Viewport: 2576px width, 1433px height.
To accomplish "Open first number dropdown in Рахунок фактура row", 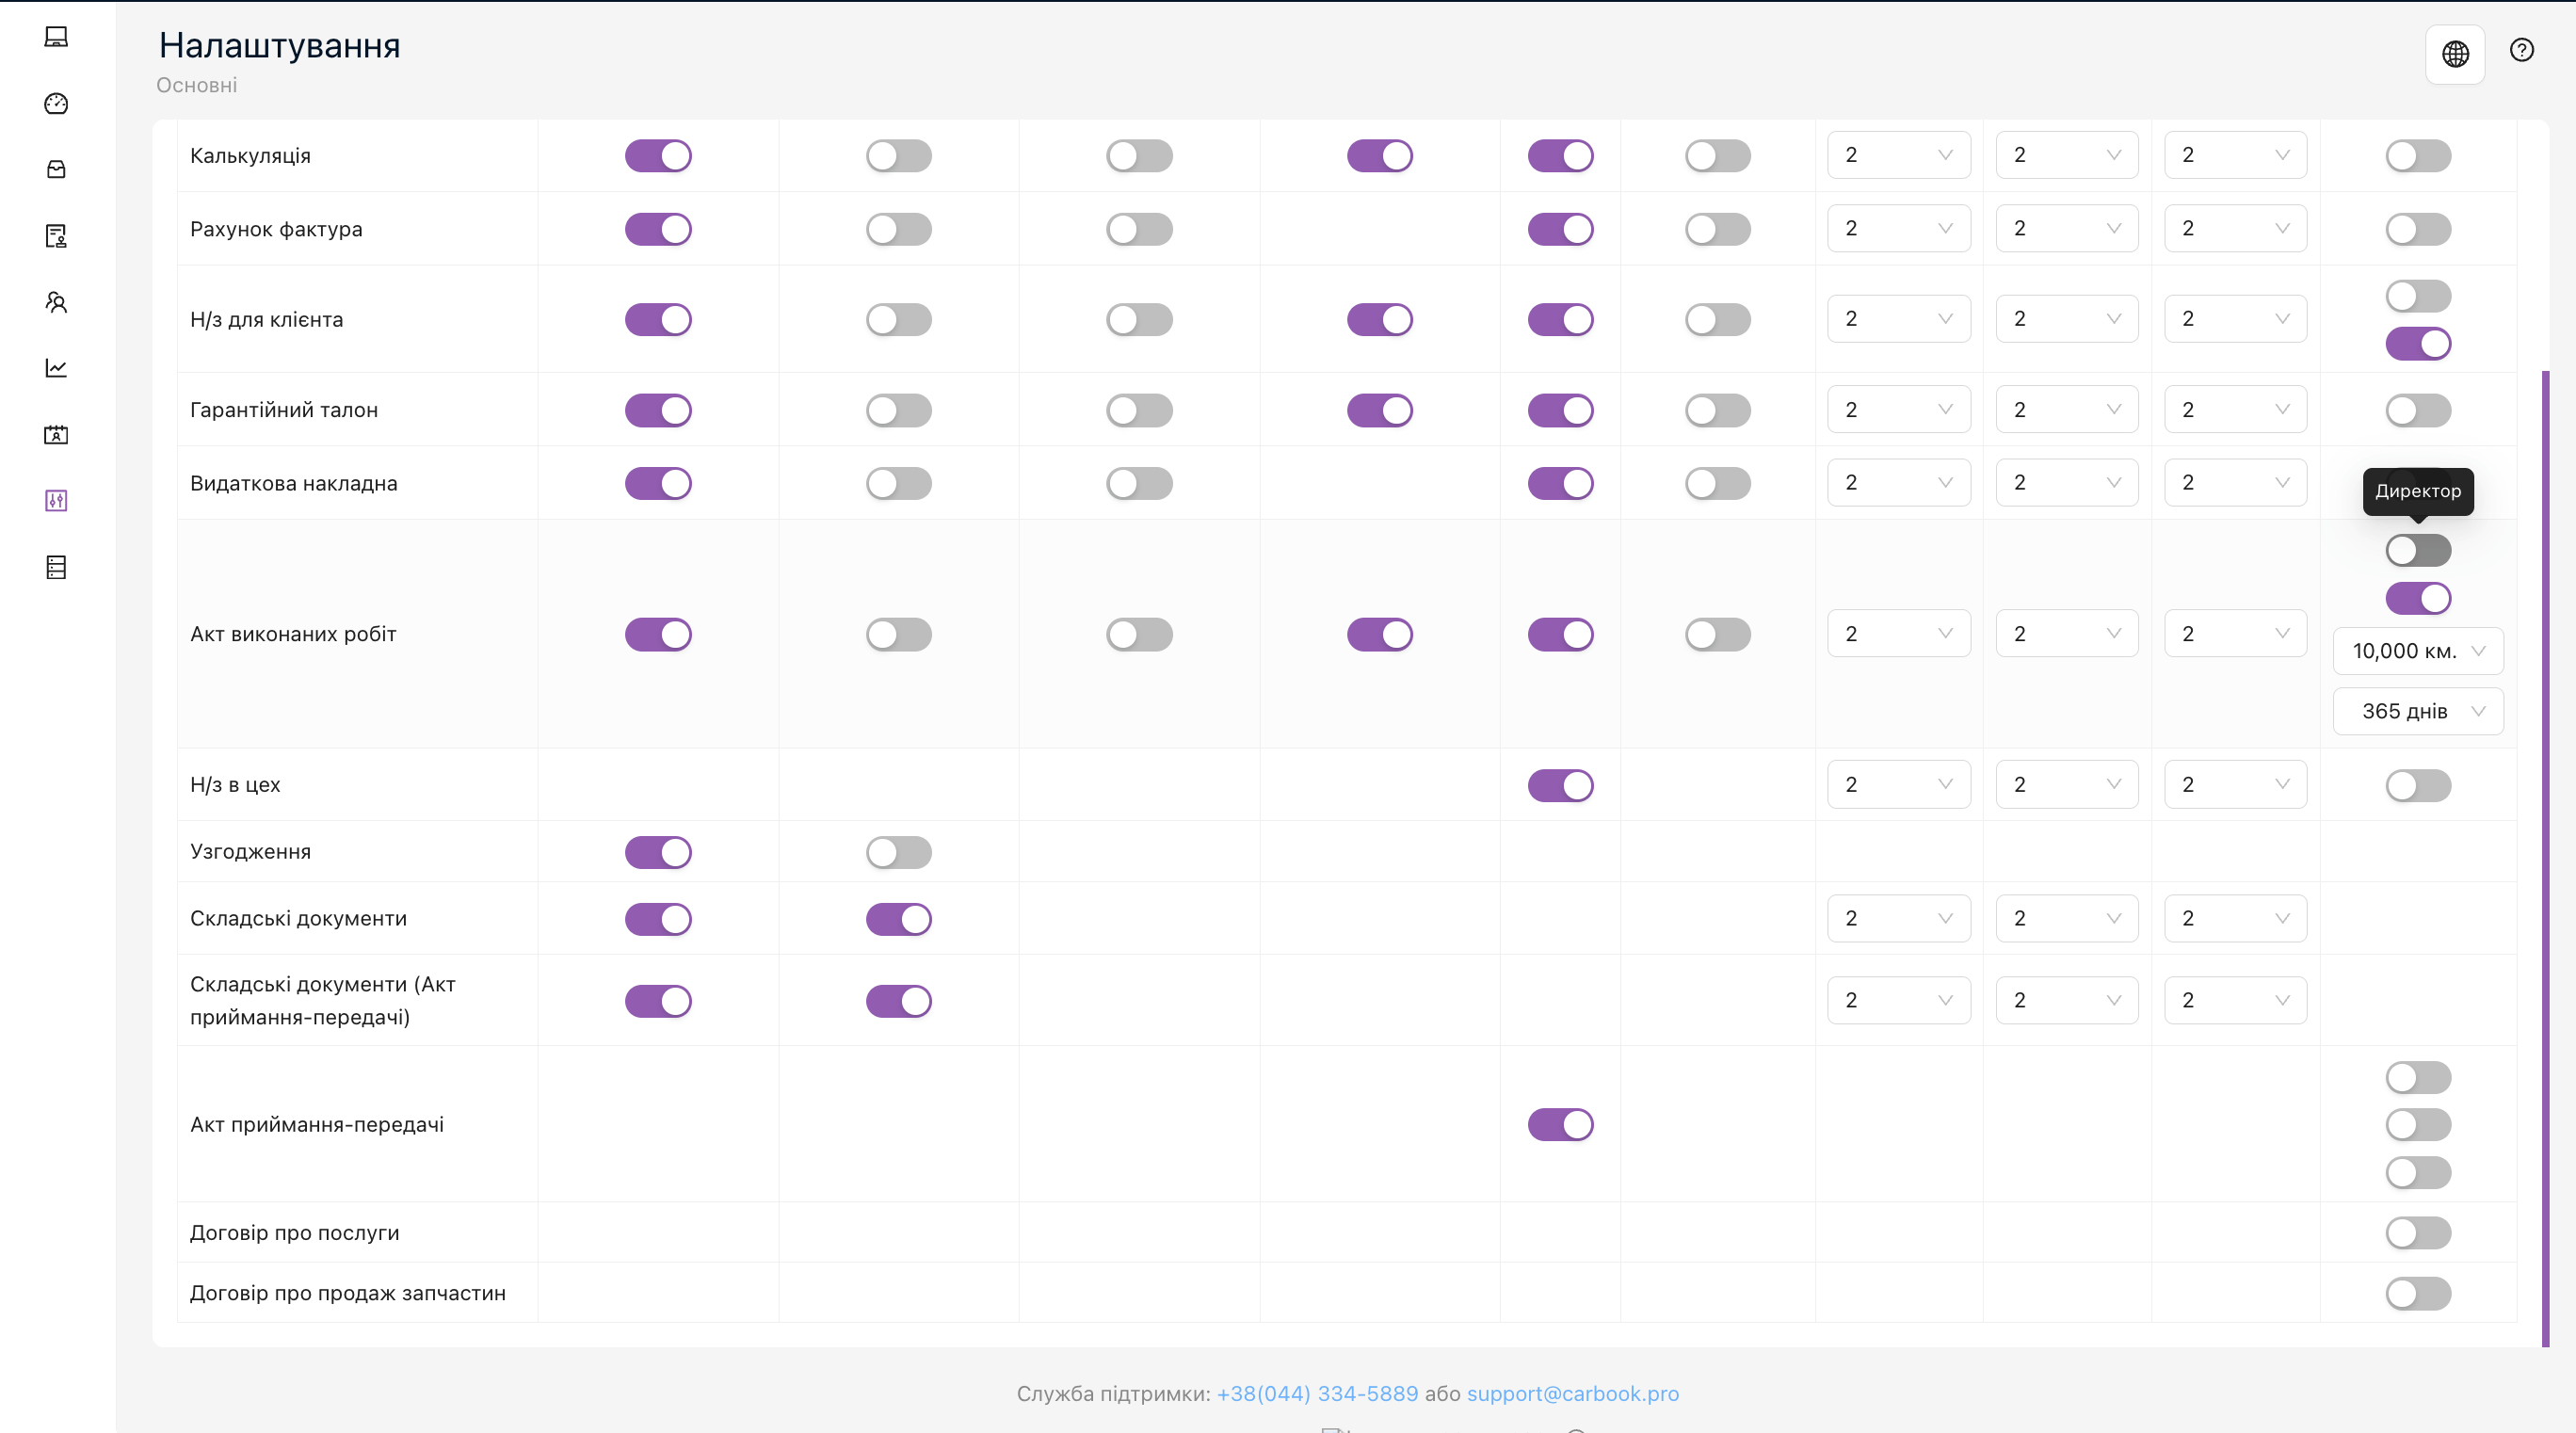I will tap(1897, 229).
